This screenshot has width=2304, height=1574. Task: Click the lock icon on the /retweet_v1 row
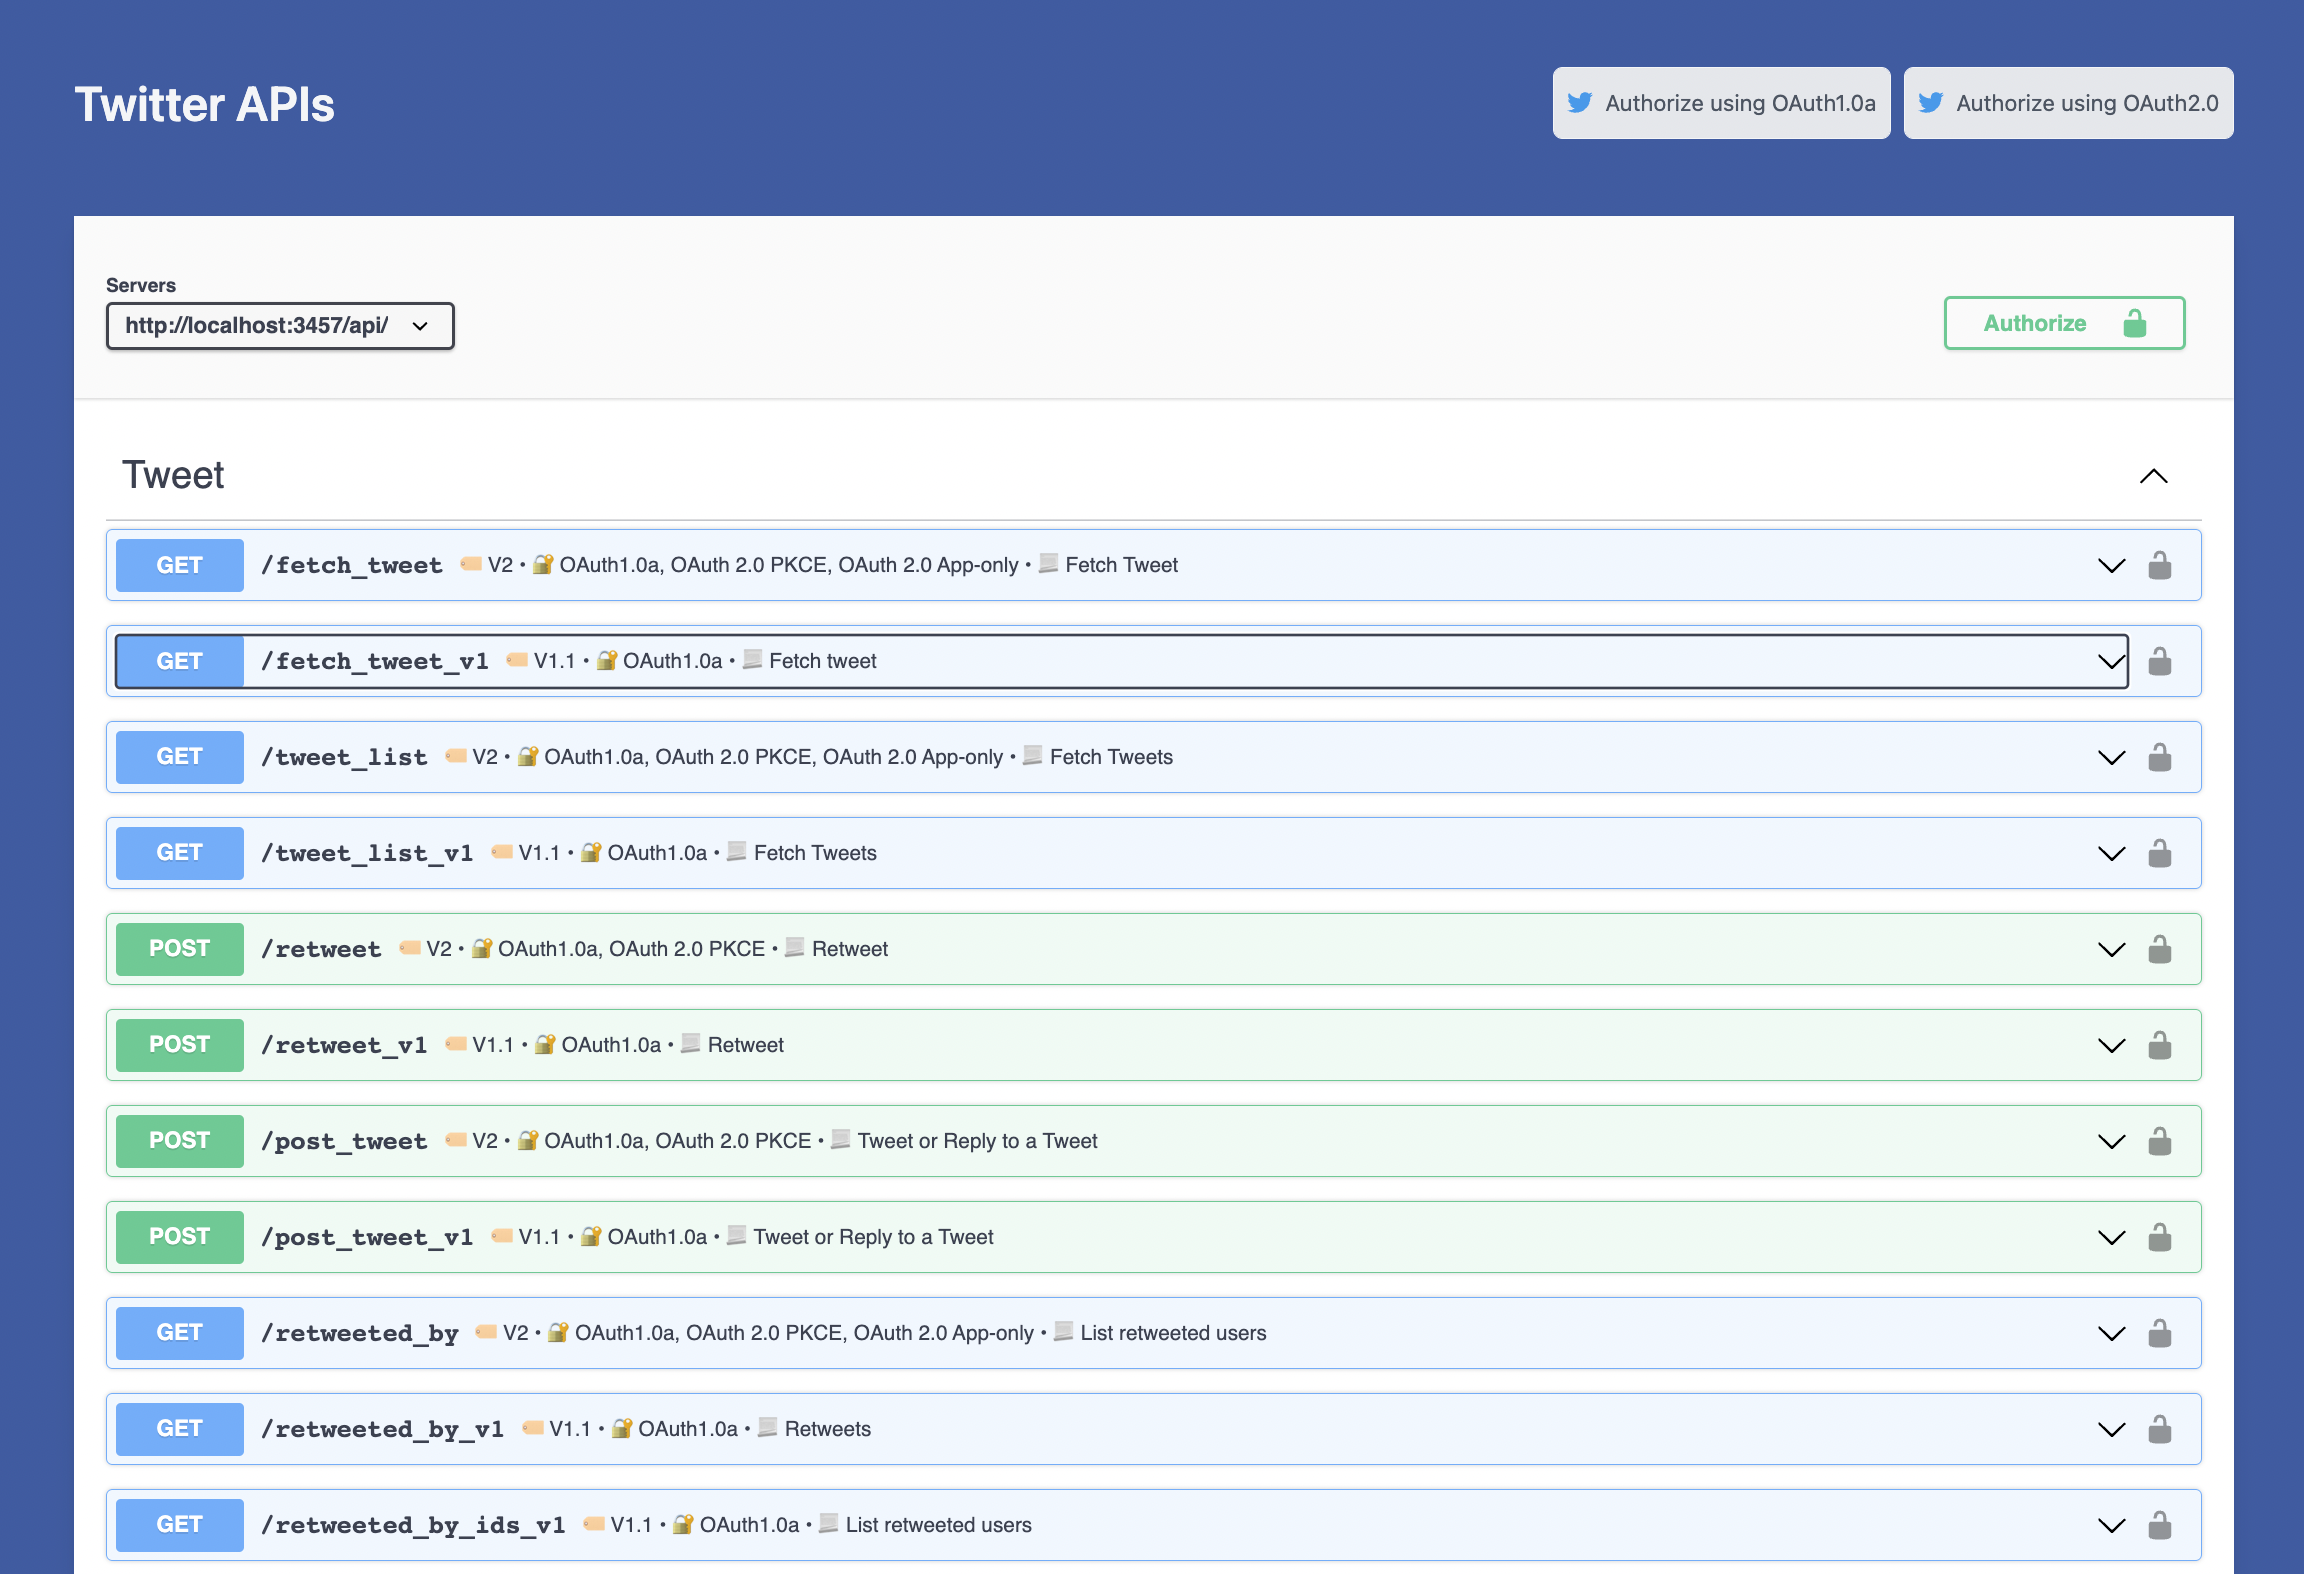click(x=2160, y=1044)
